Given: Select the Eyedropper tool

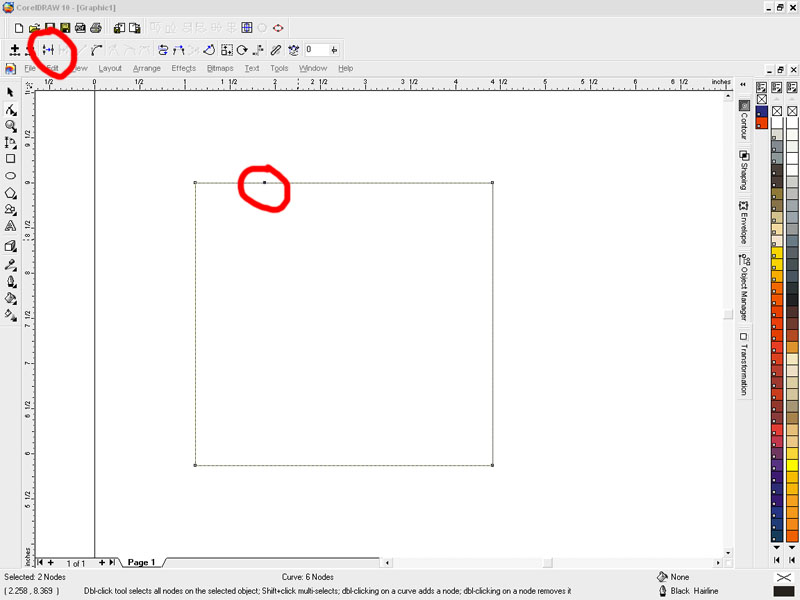Looking at the screenshot, I should pos(10,264).
